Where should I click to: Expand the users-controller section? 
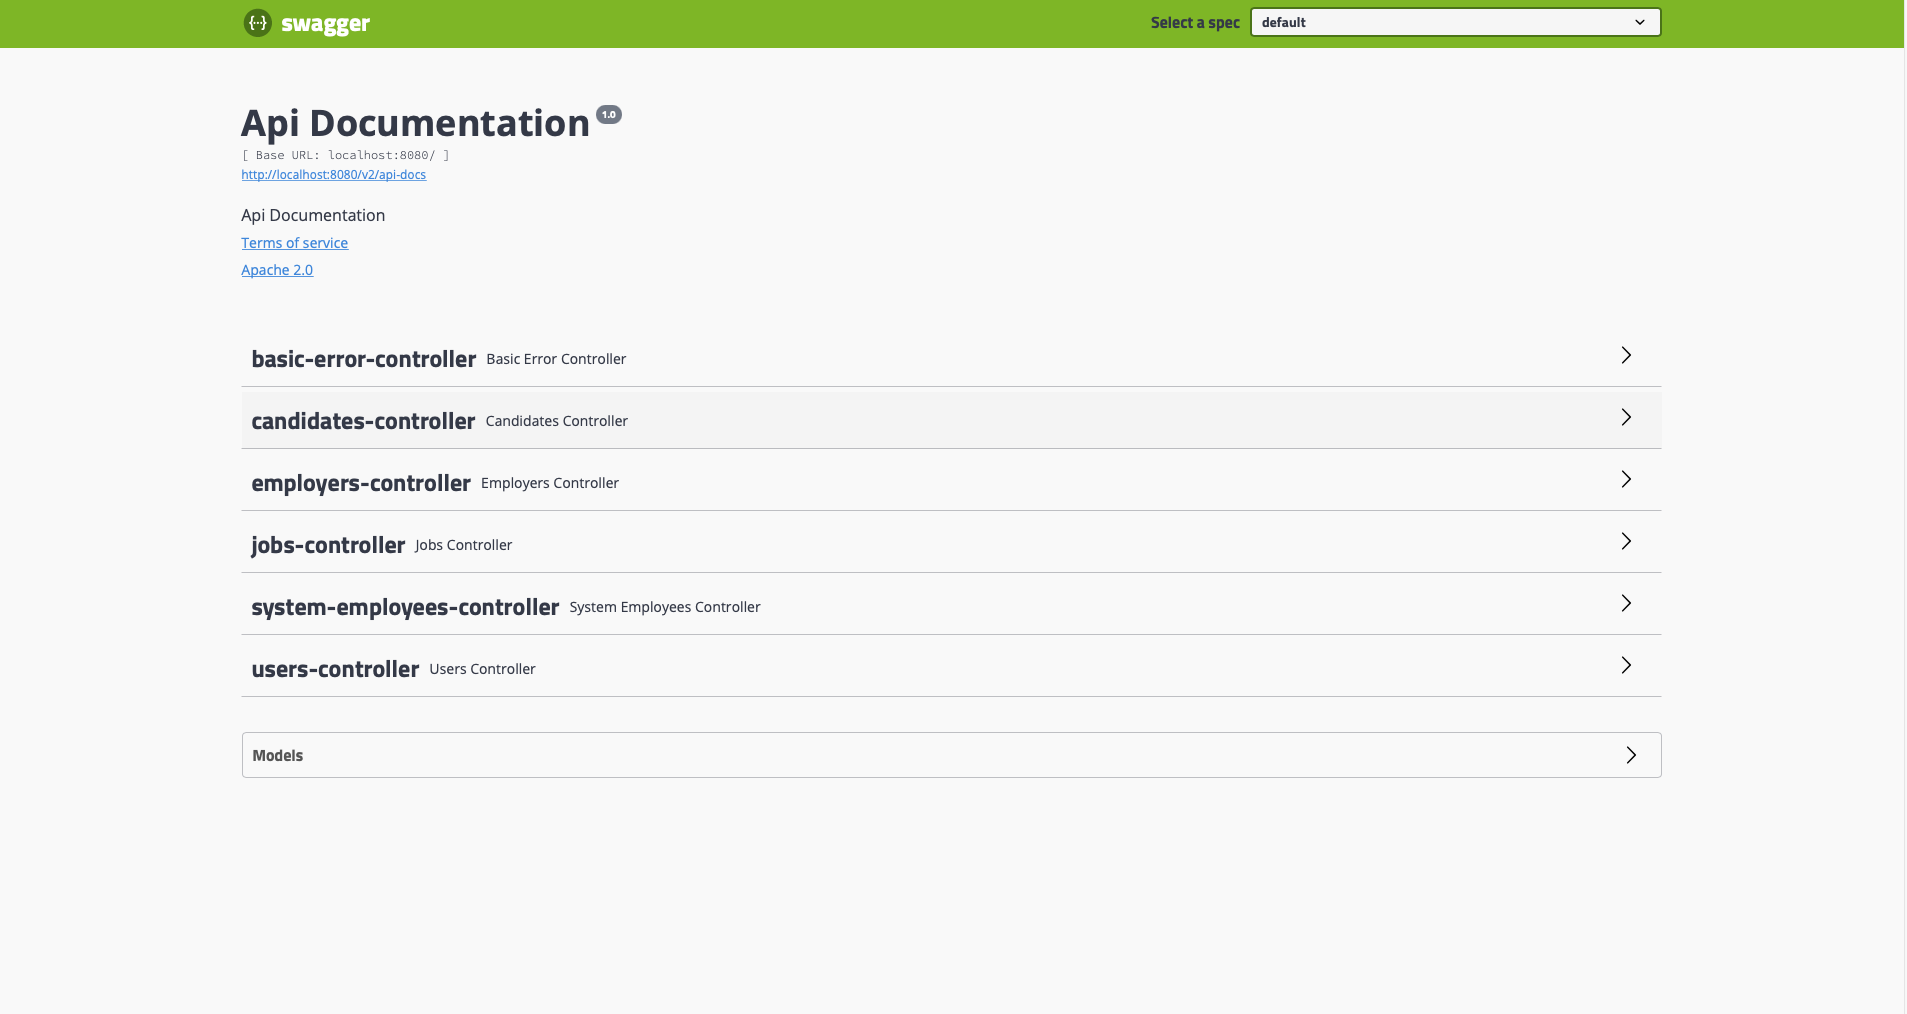pos(335,669)
